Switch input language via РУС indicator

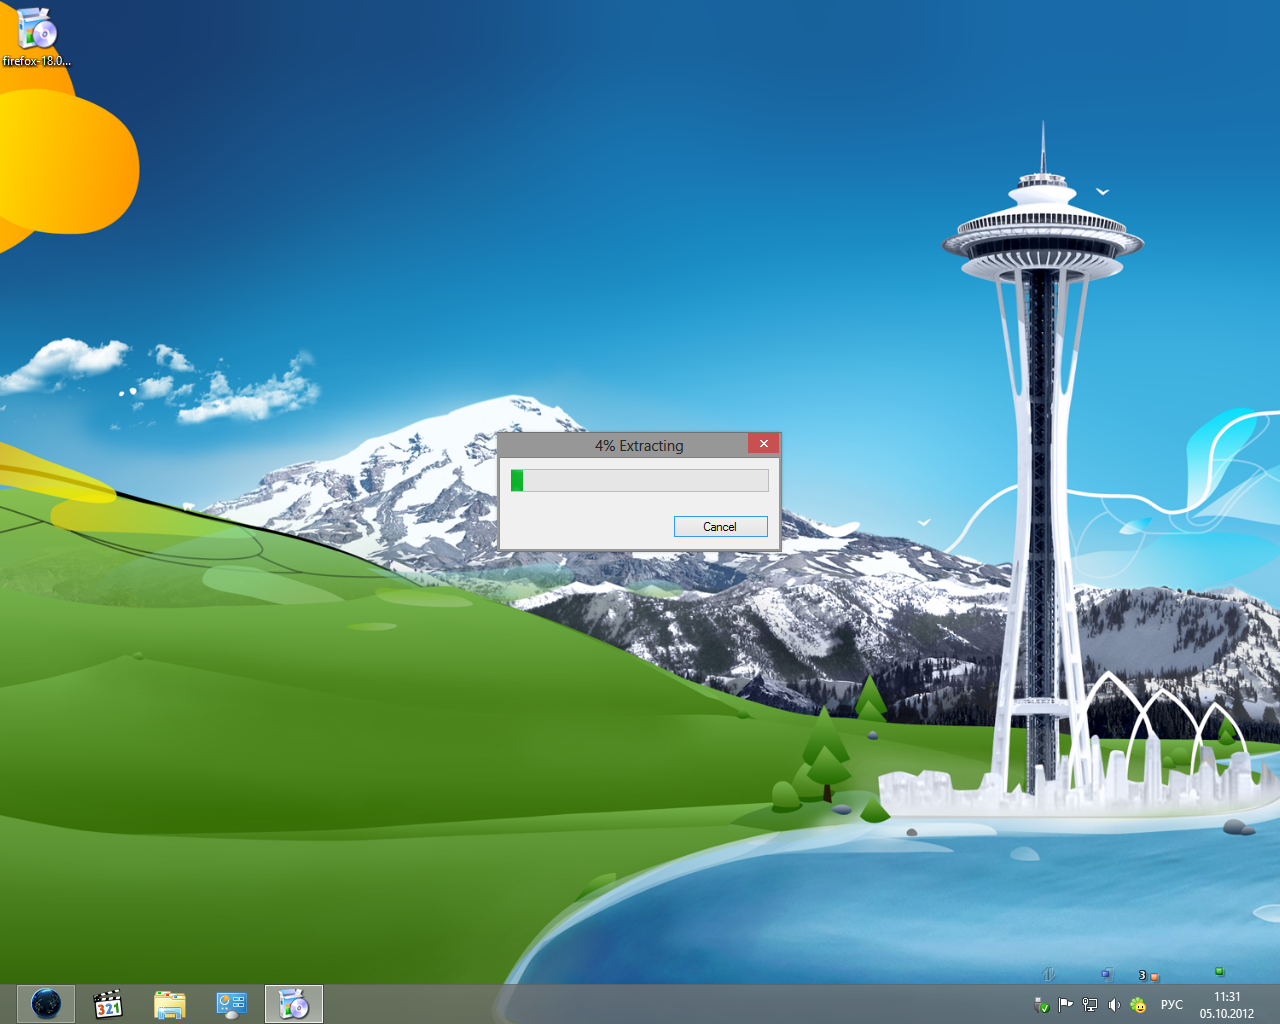click(1172, 1005)
